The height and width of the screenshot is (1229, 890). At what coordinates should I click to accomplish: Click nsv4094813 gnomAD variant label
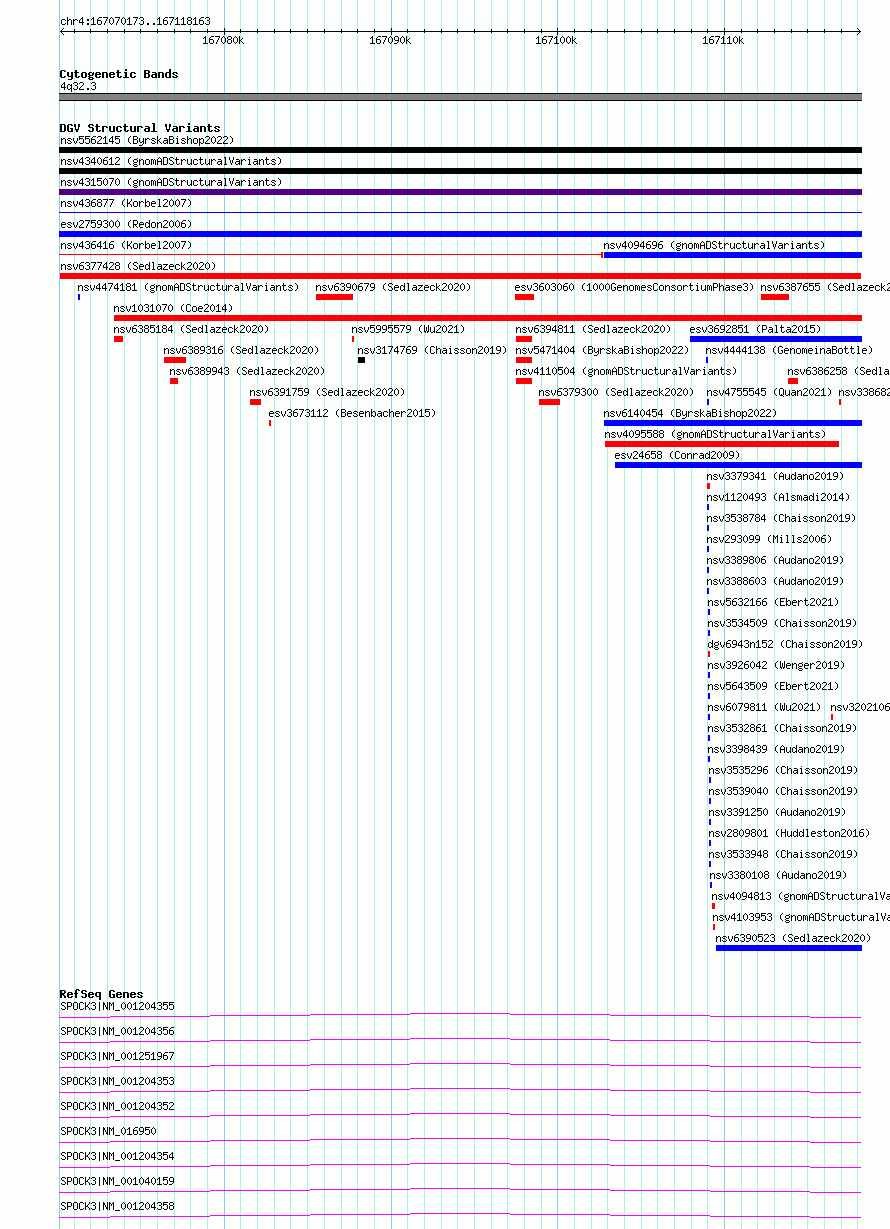pyautogui.click(x=800, y=896)
